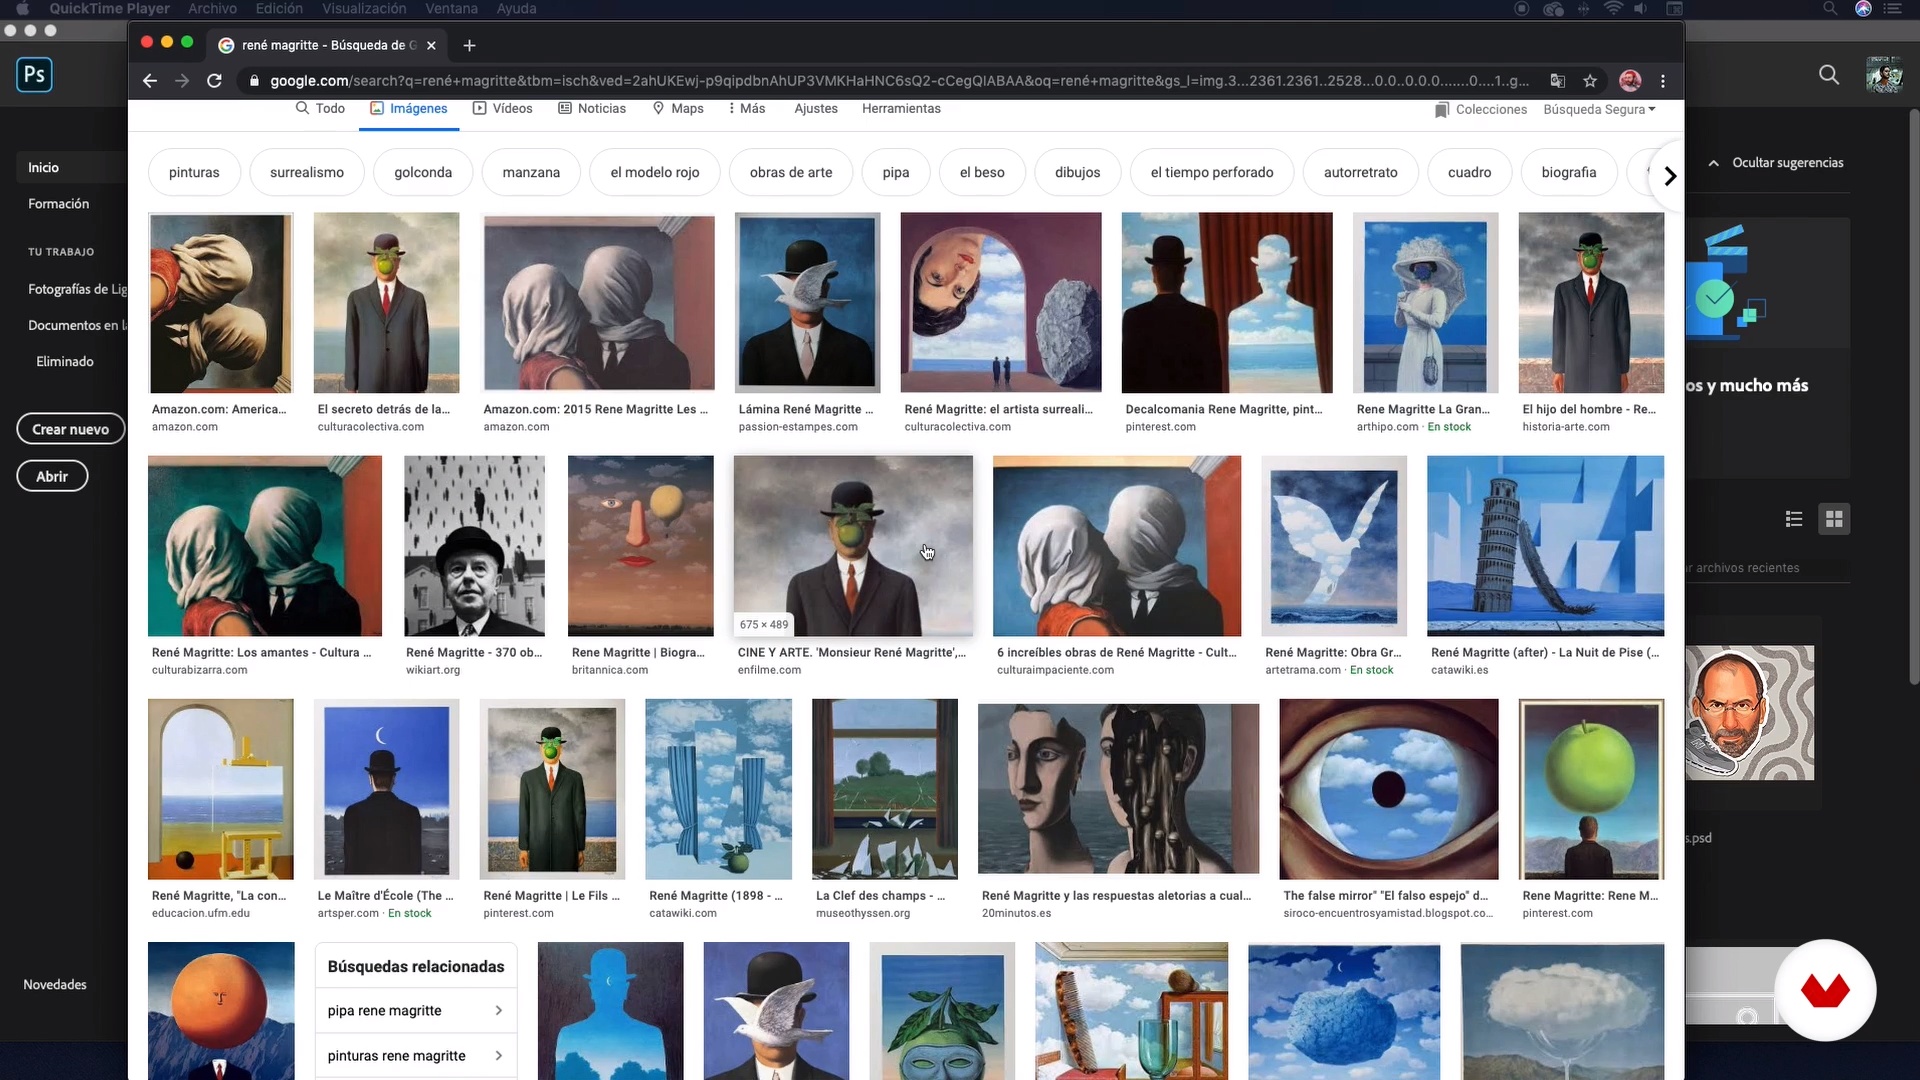Click the Photoshop home search magnifier
This screenshot has height=1080, width=1920.
point(1829,75)
